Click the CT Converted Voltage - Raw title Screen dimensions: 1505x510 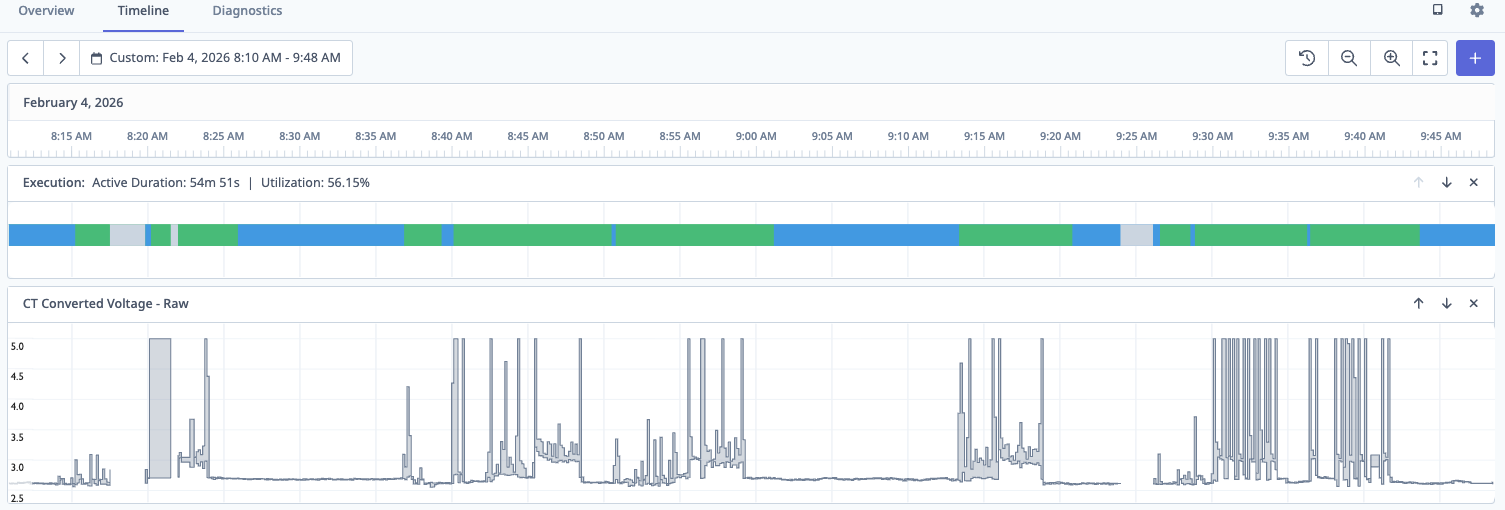pos(106,303)
